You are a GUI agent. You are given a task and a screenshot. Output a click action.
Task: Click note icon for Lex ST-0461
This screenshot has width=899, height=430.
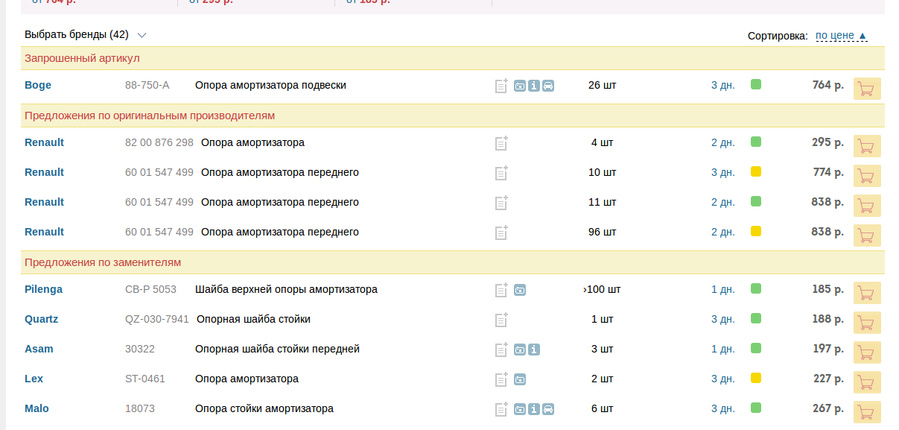(501, 379)
